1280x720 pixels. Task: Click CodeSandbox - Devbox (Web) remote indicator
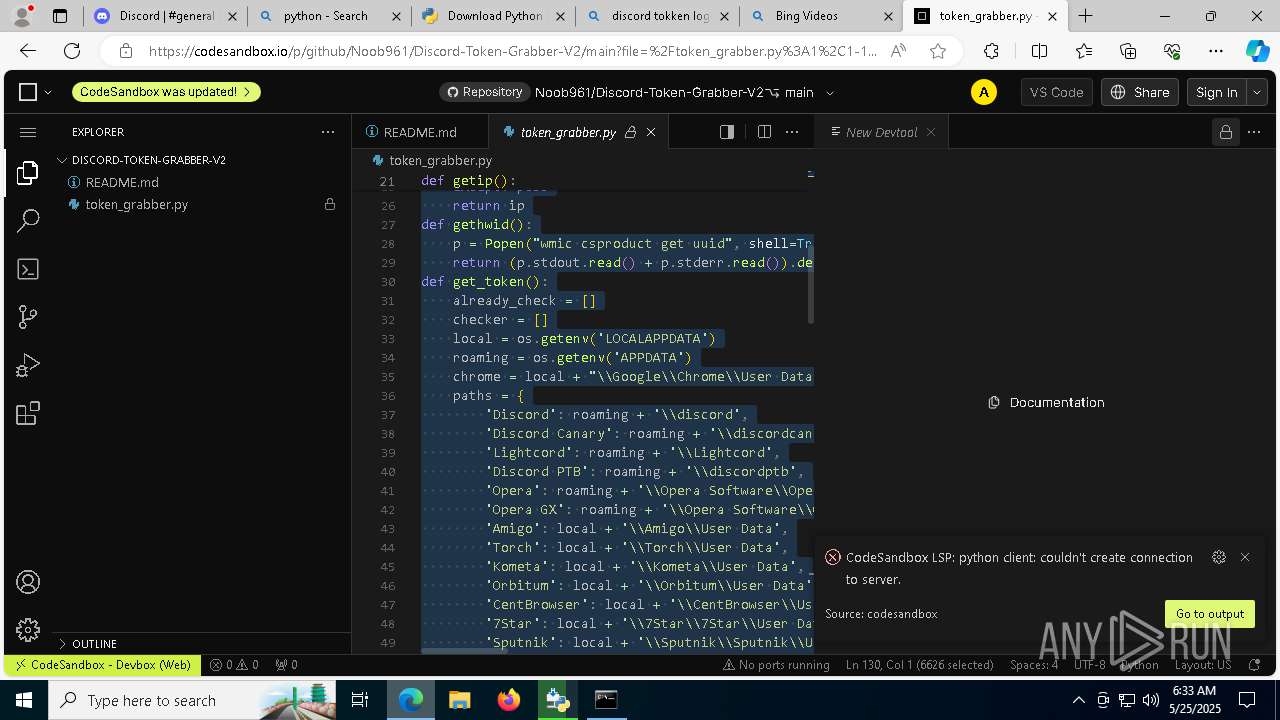101,665
